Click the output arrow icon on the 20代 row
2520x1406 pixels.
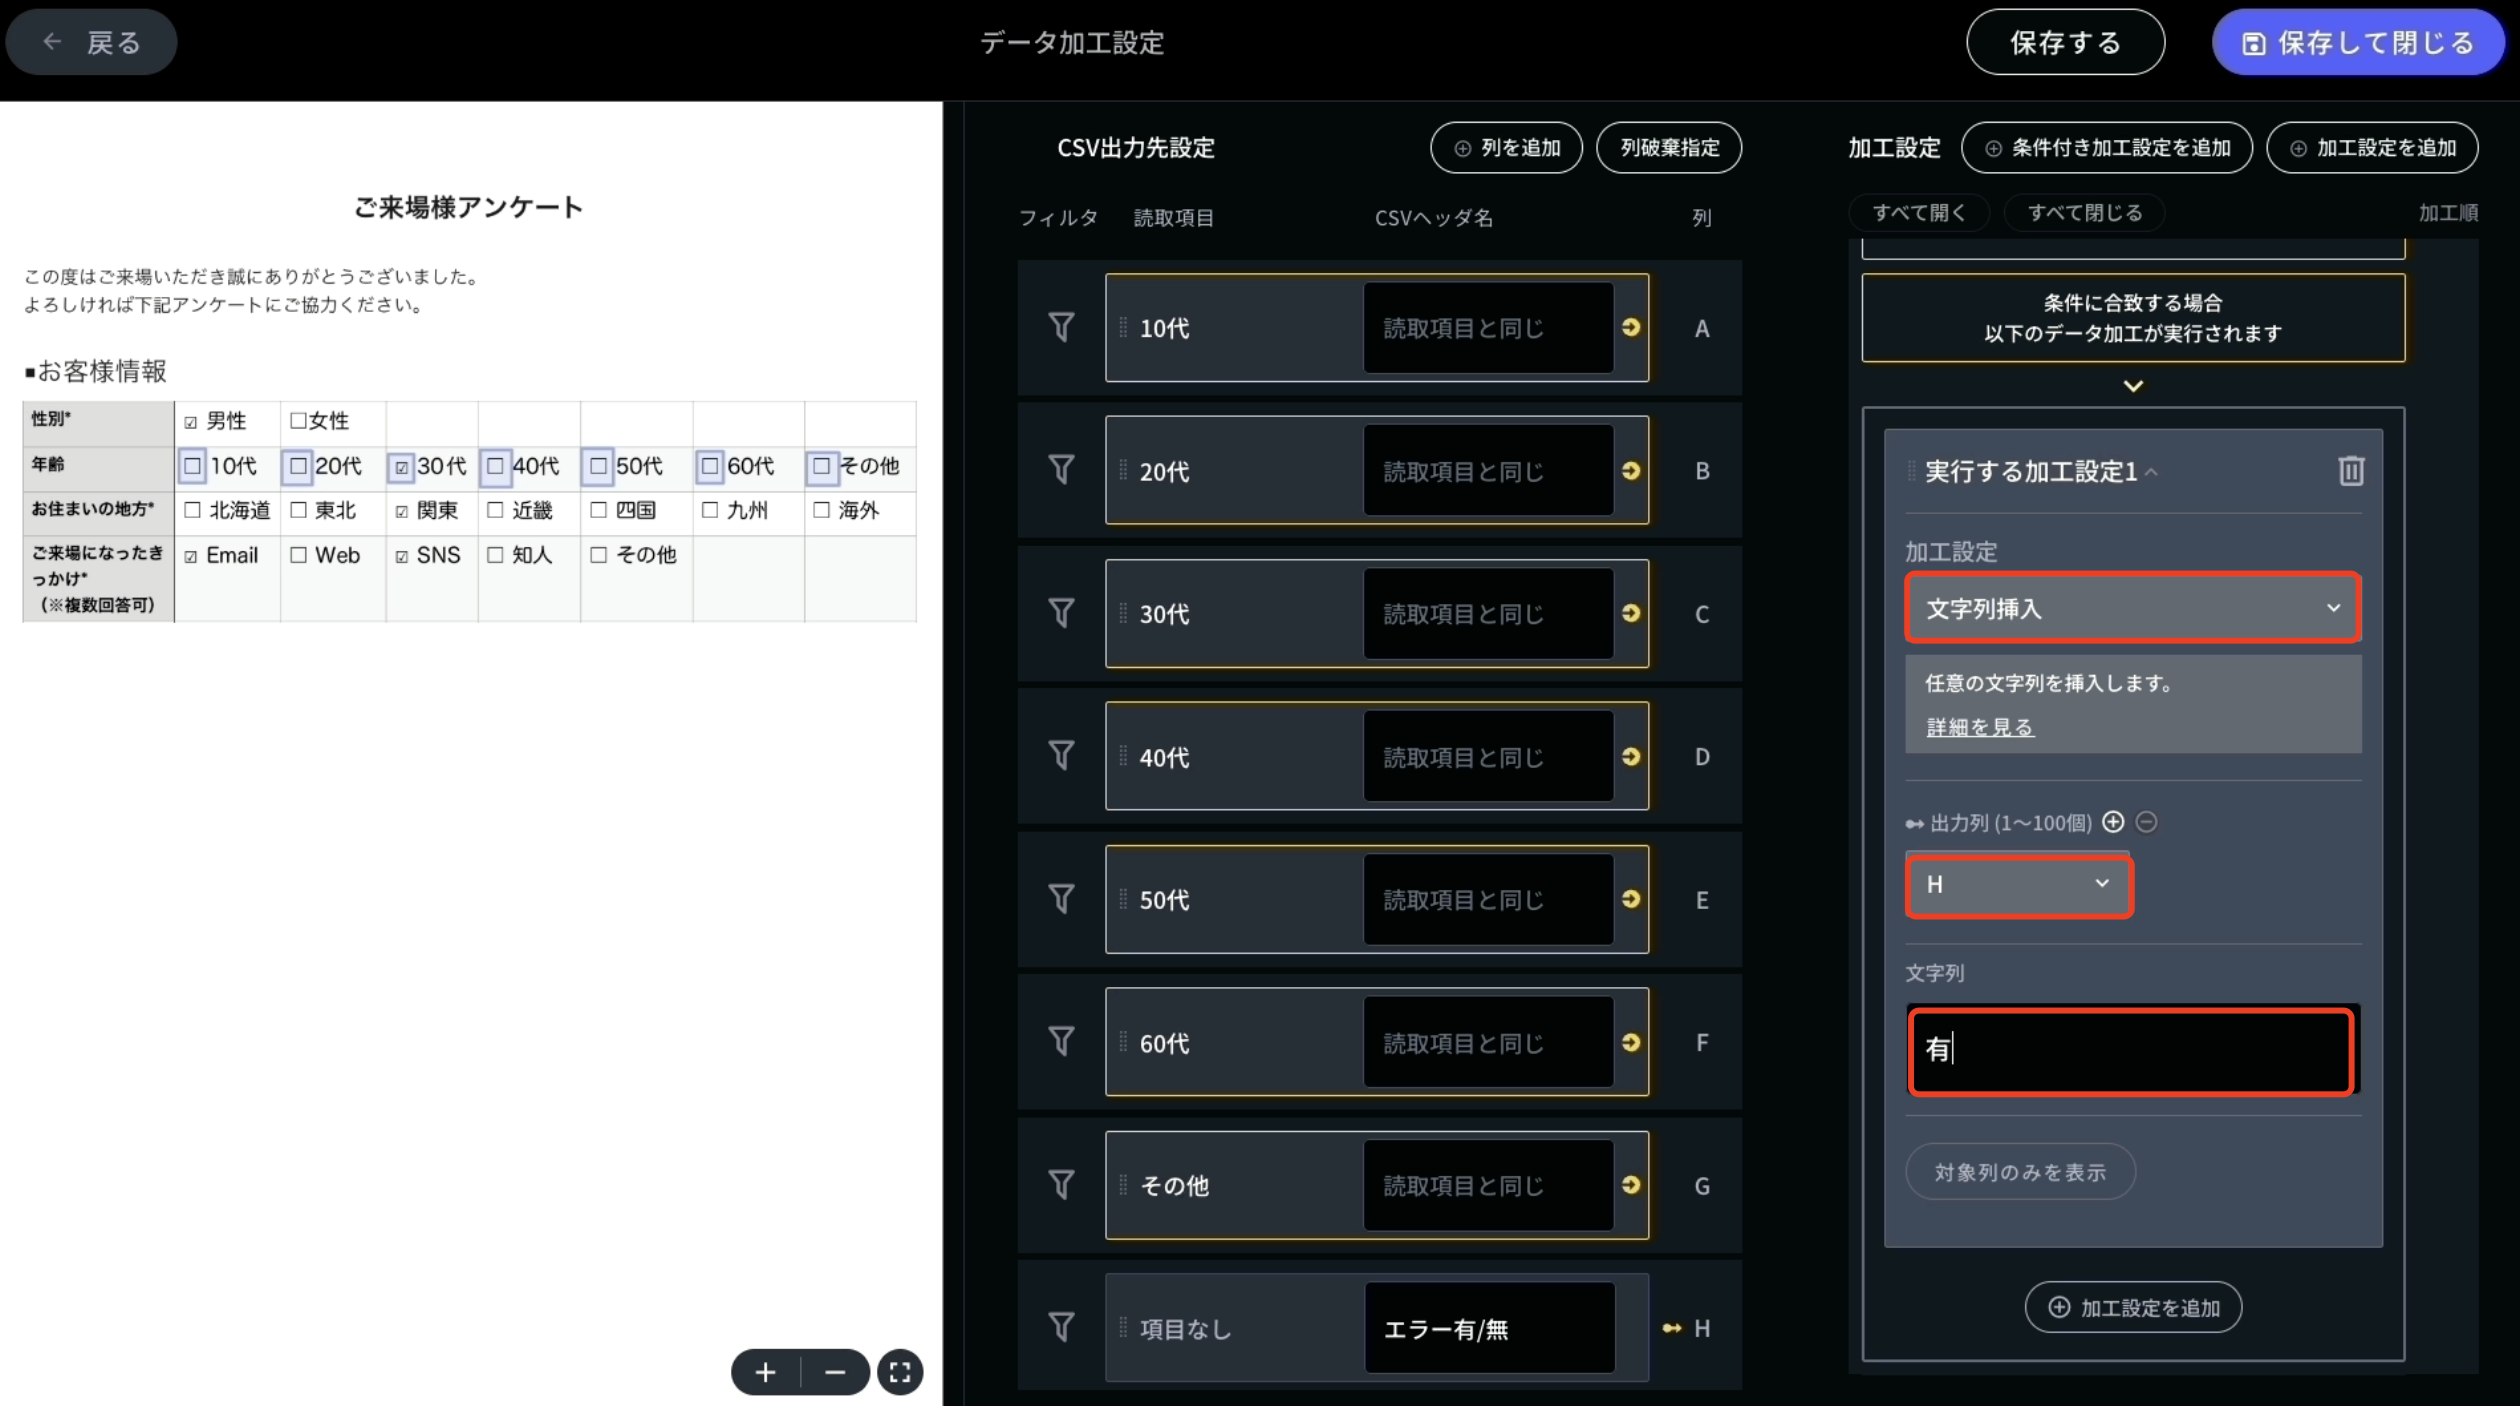click(1630, 470)
